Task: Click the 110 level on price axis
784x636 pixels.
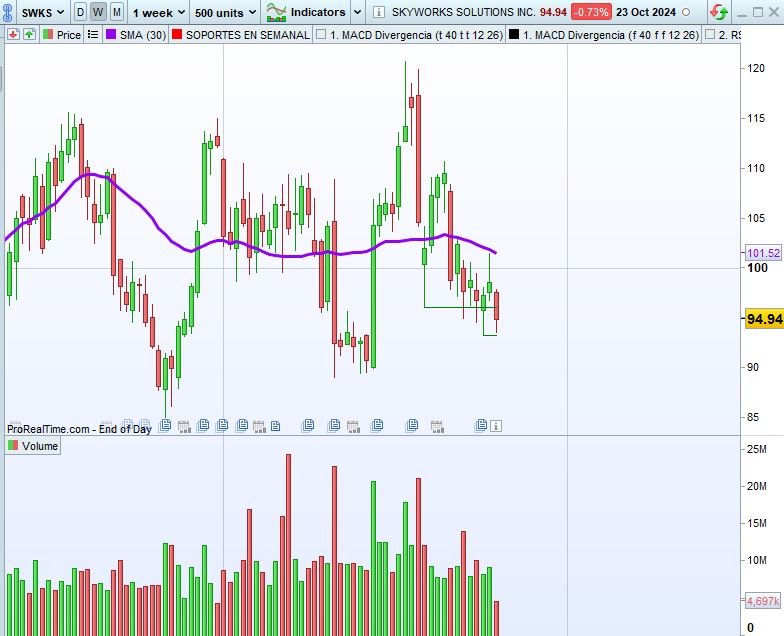Action: click(756, 168)
